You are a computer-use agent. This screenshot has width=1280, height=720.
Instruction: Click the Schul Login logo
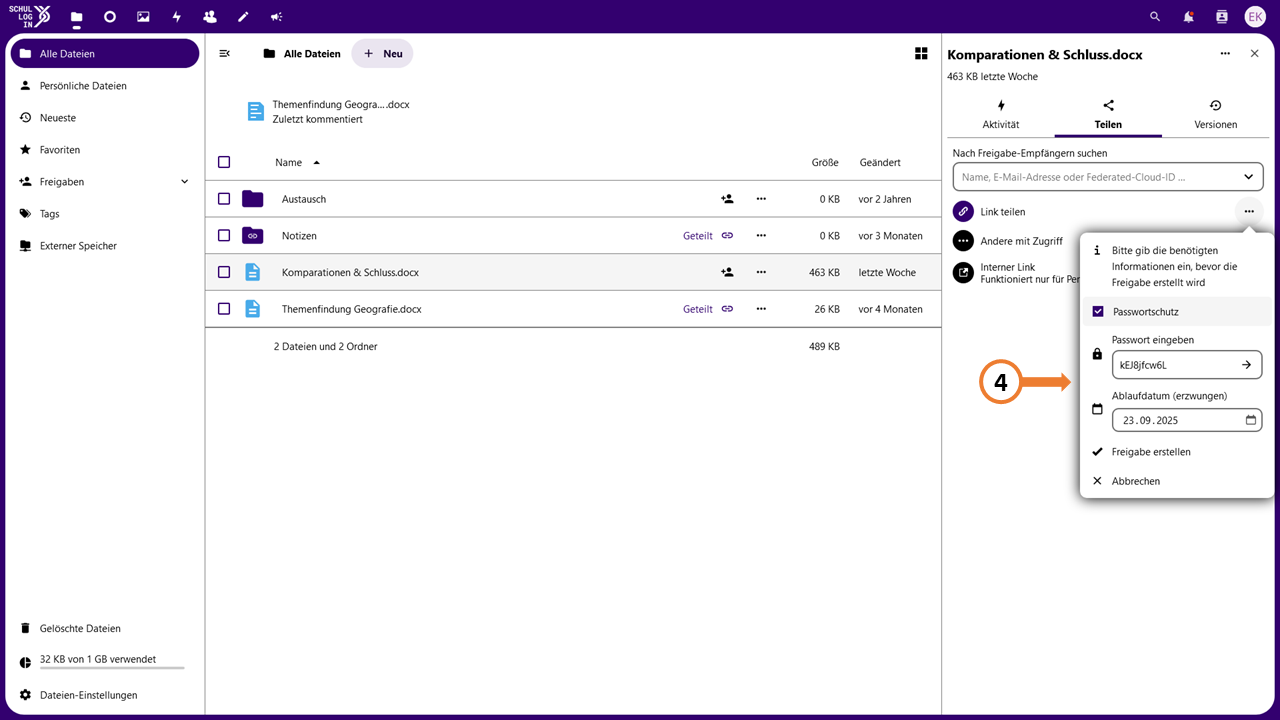pyautogui.click(x=29, y=17)
